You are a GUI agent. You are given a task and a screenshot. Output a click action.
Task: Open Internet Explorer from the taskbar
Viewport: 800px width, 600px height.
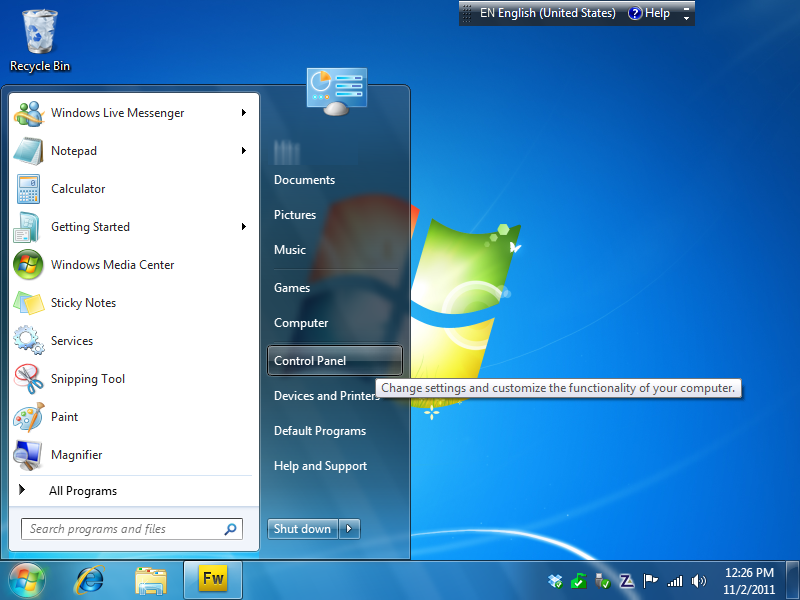click(89, 581)
